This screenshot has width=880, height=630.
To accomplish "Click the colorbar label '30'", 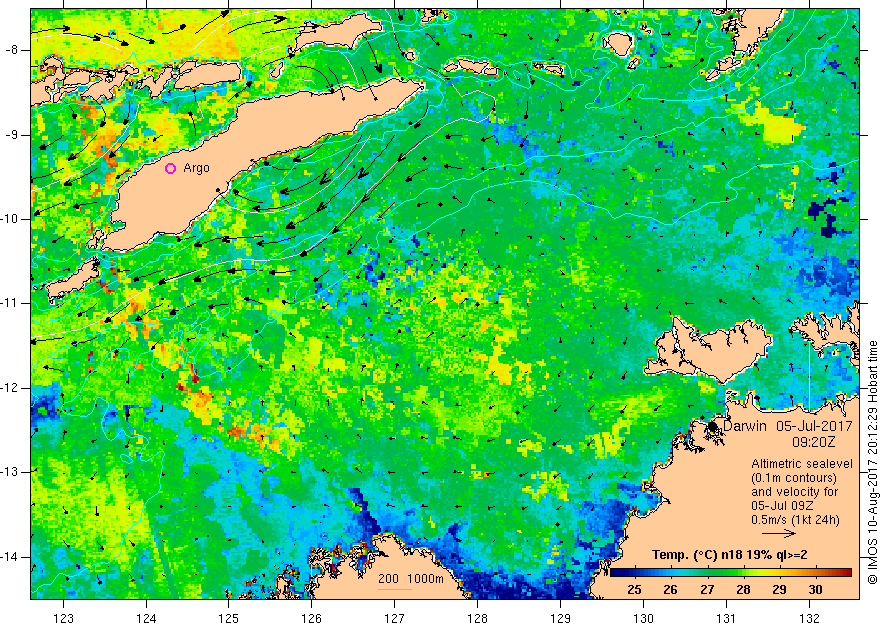I will point(815,589).
